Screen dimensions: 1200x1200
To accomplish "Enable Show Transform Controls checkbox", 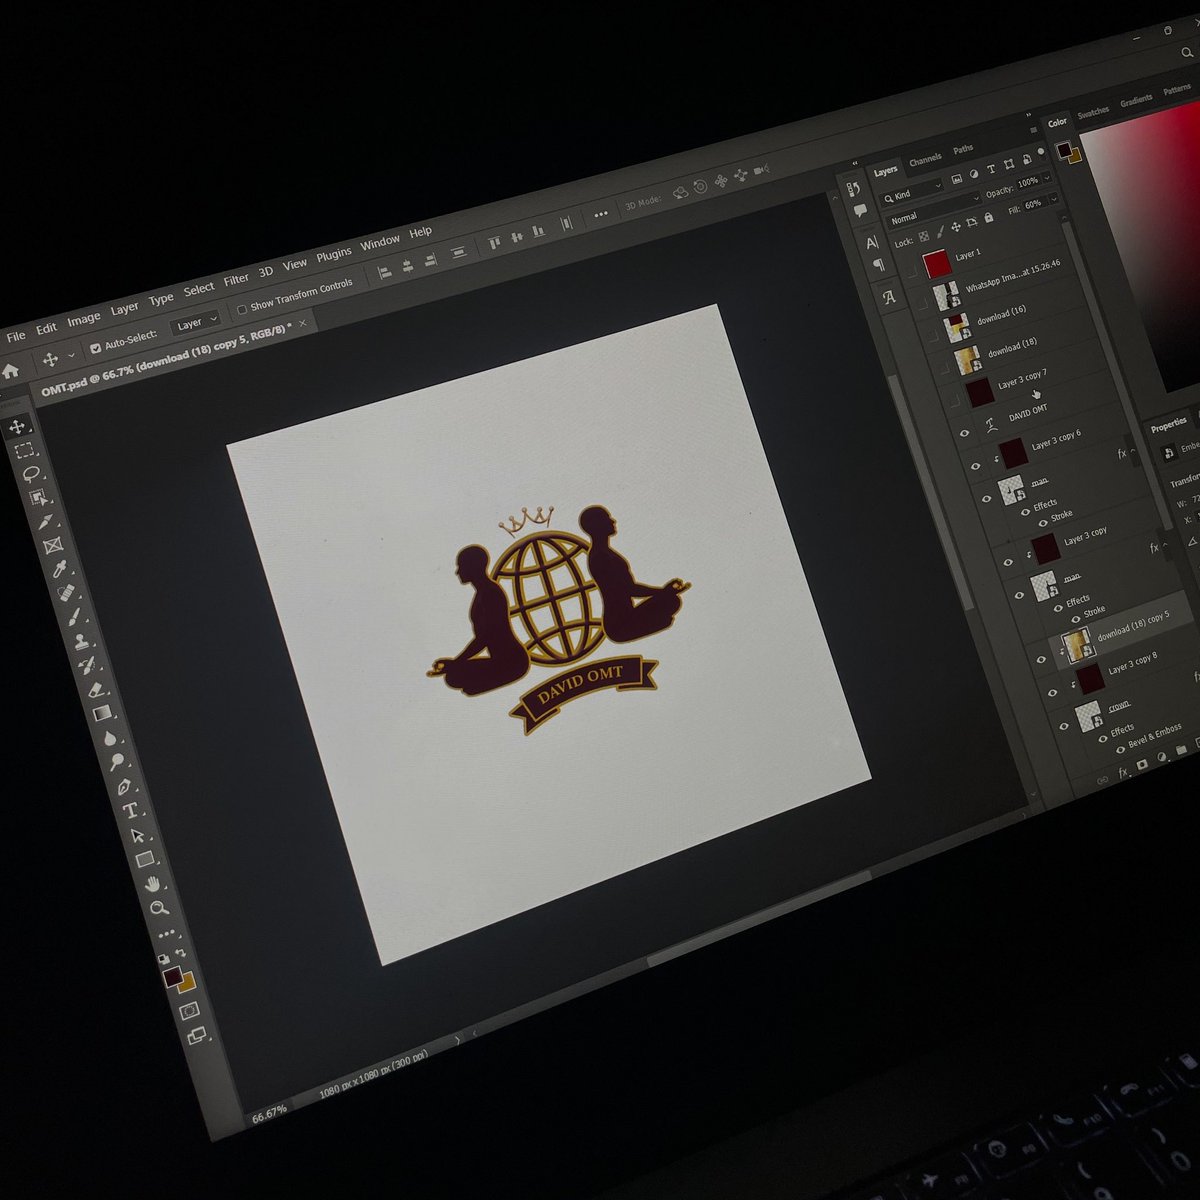I will coord(242,309).
